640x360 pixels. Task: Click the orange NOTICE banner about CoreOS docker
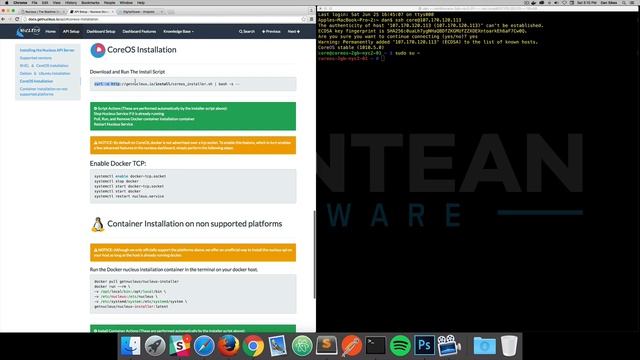[x=193, y=145]
